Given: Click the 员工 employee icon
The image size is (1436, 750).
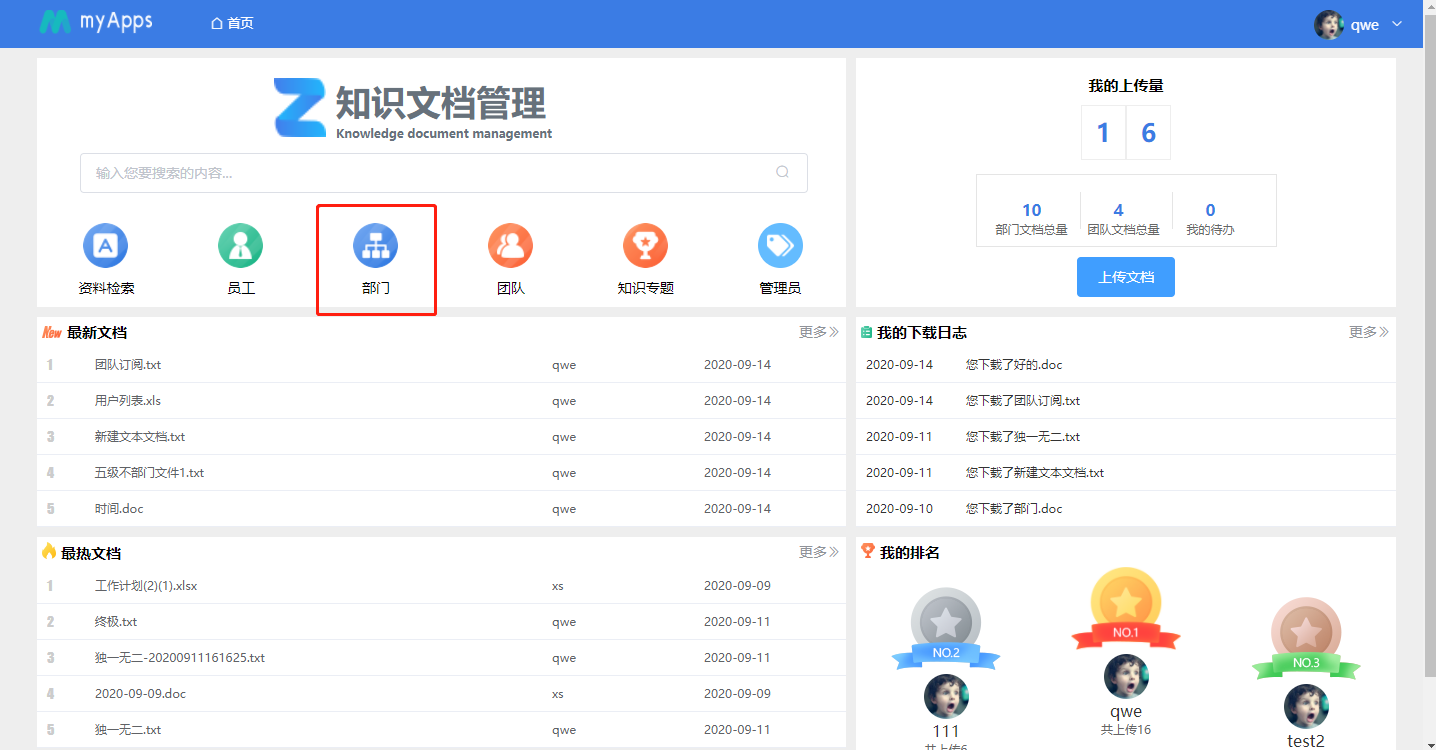Looking at the screenshot, I should click(x=240, y=246).
